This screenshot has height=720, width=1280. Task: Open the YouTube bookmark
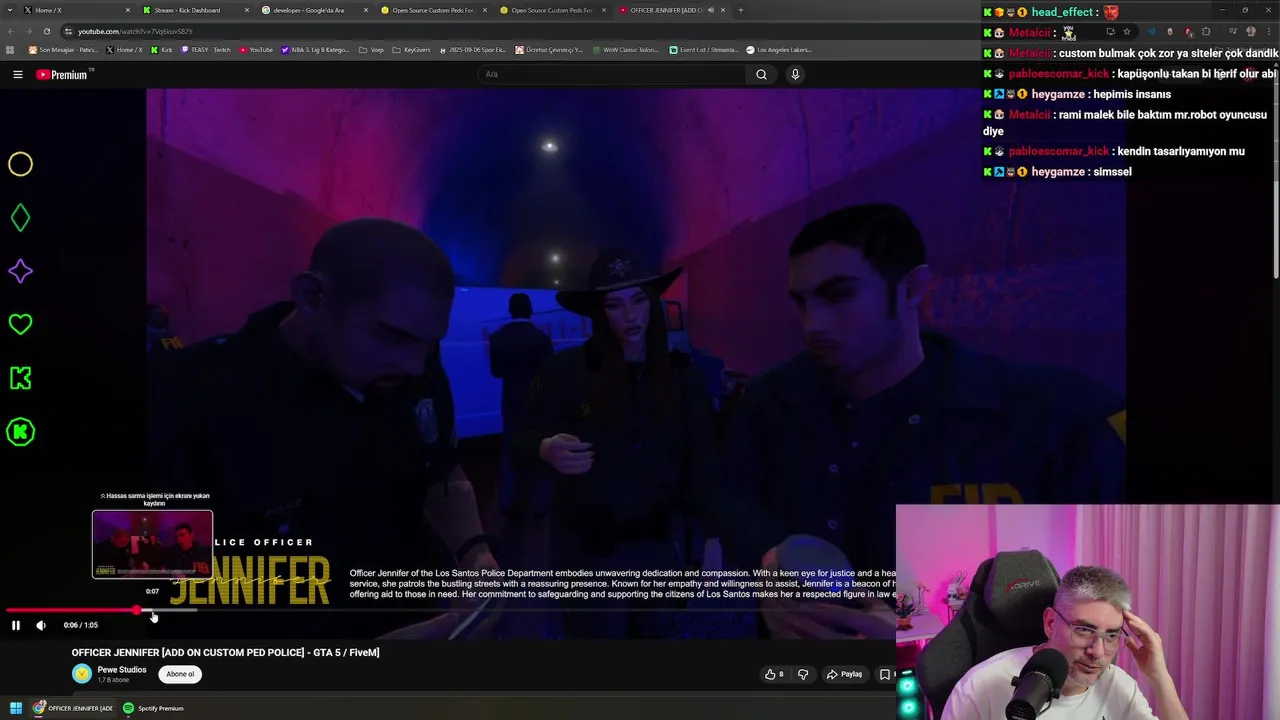point(257,50)
